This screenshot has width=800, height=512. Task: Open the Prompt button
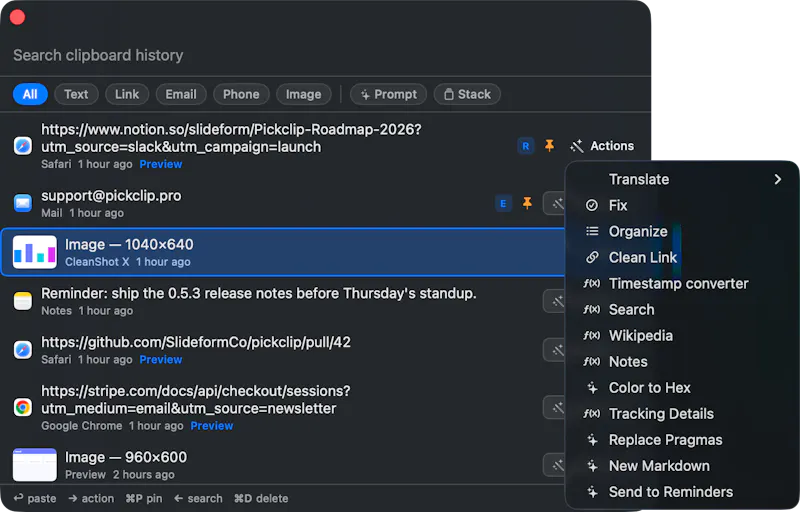pos(388,94)
